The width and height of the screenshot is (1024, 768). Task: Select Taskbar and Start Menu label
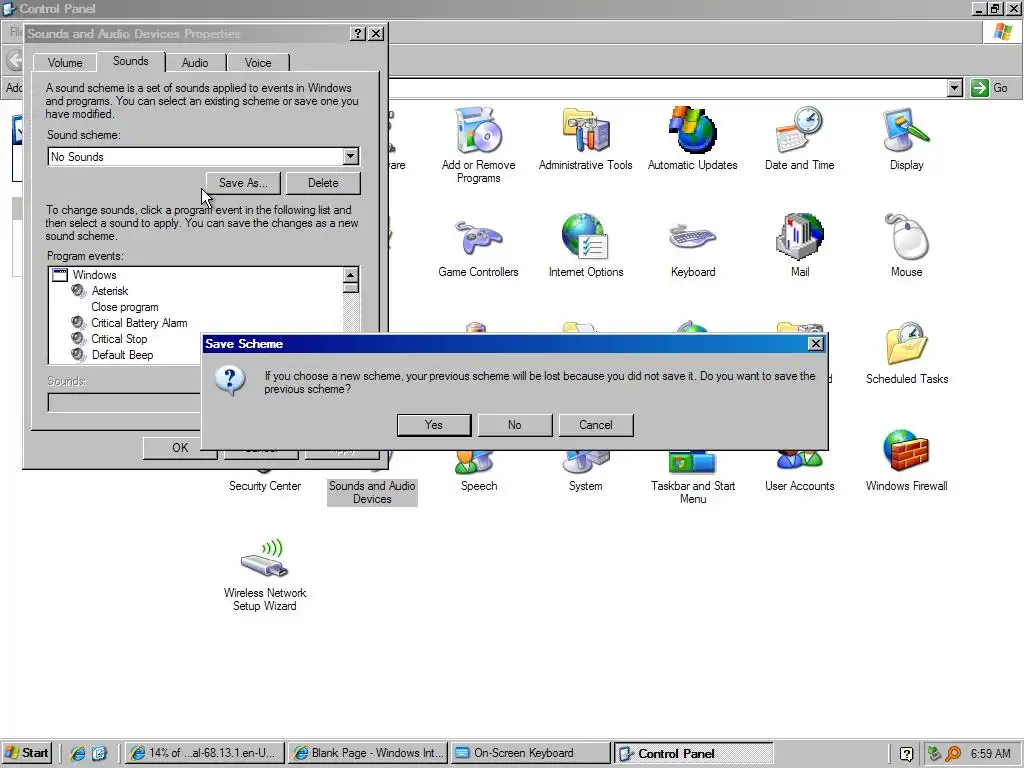point(693,492)
